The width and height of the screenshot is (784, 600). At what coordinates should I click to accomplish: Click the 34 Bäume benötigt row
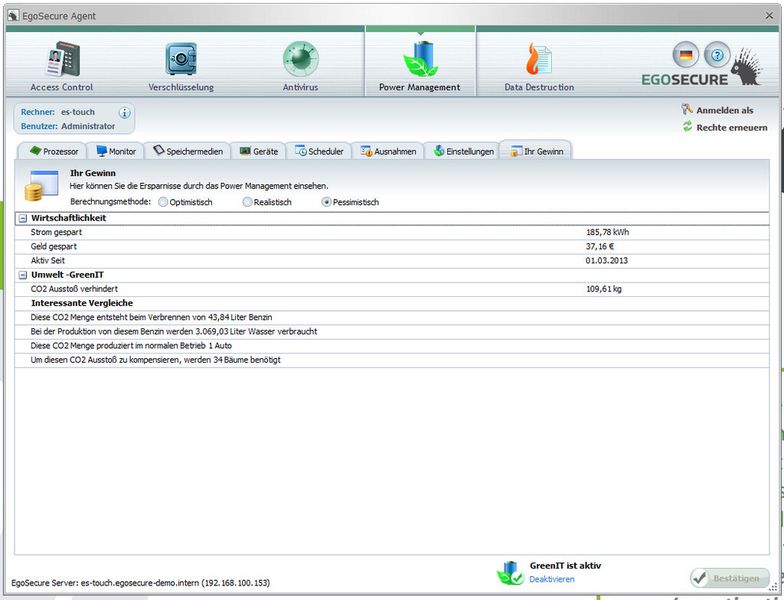392,360
